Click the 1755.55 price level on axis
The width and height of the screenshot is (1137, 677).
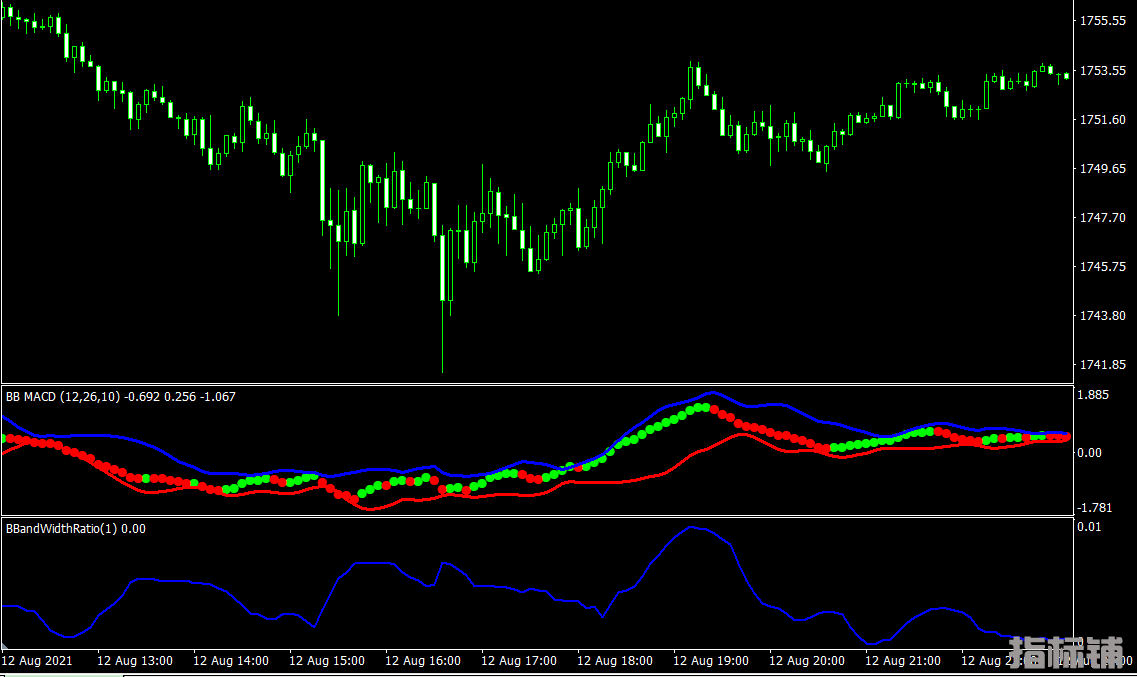1104,21
